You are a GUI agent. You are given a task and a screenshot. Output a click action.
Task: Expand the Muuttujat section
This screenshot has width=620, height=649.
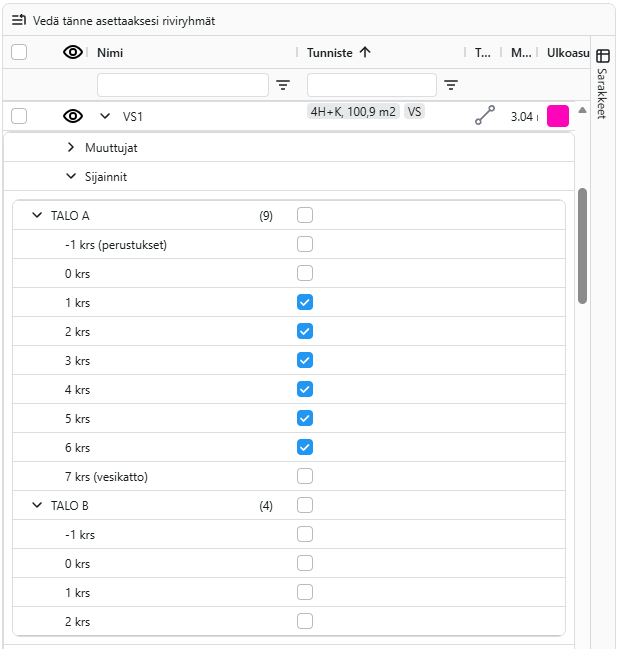[x=71, y=147]
